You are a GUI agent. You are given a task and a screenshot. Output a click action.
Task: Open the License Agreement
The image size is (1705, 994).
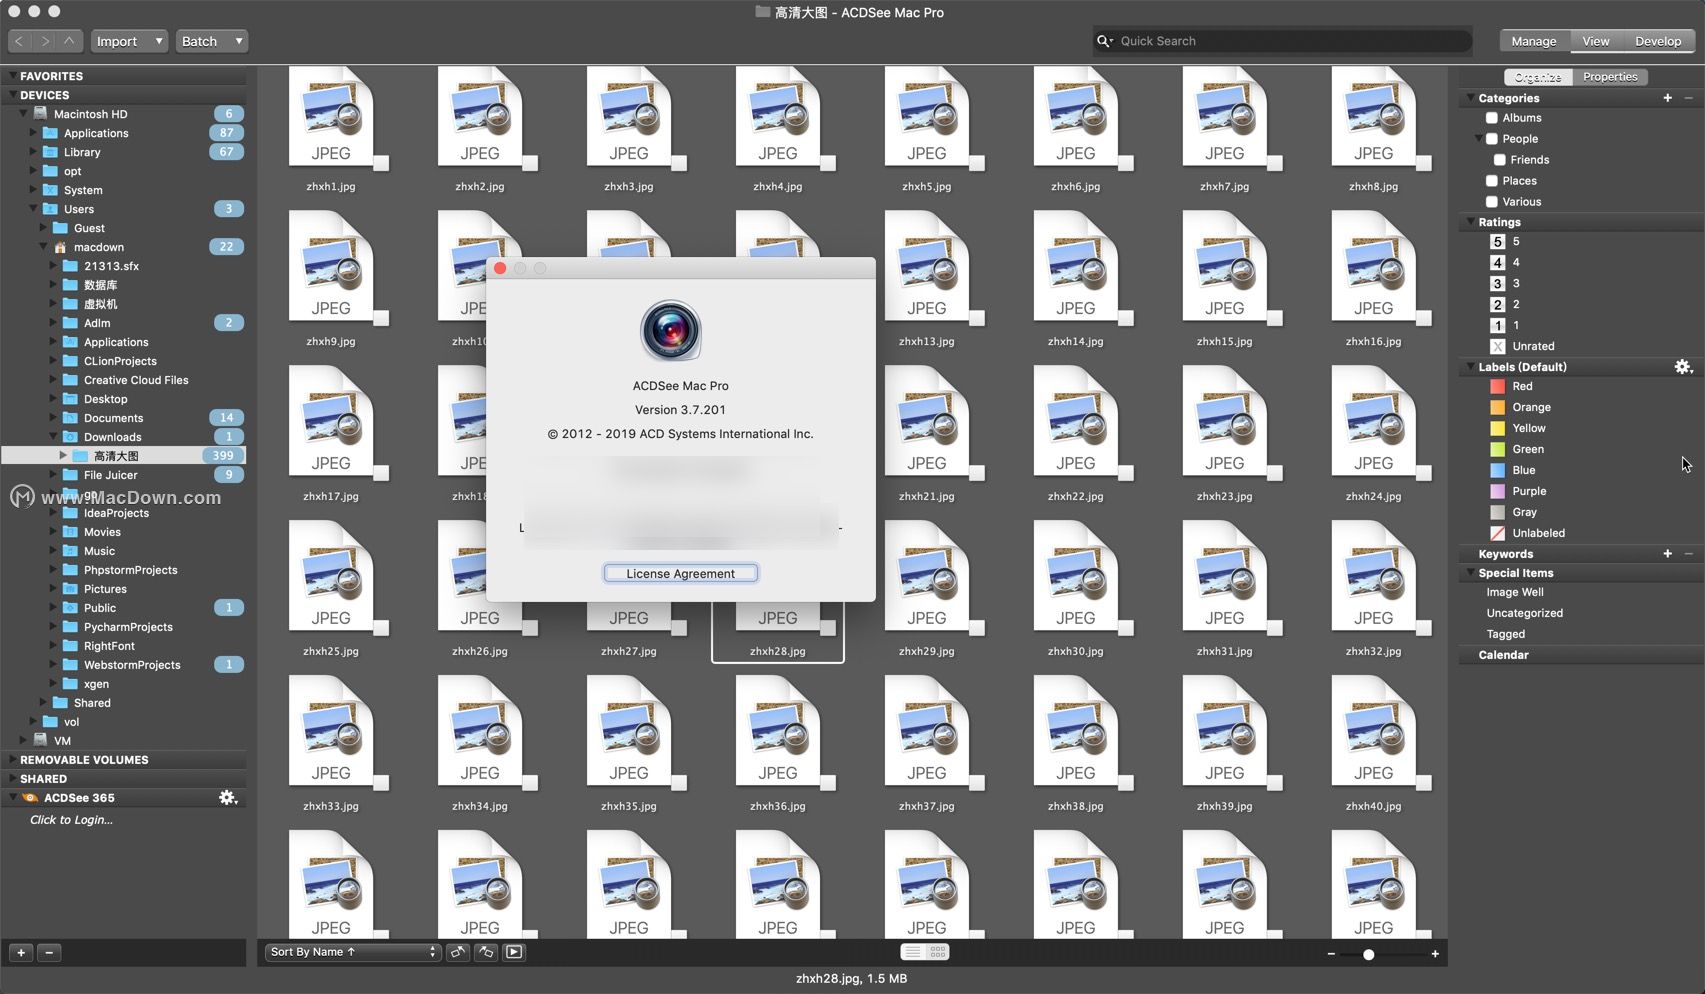point(680,573)
